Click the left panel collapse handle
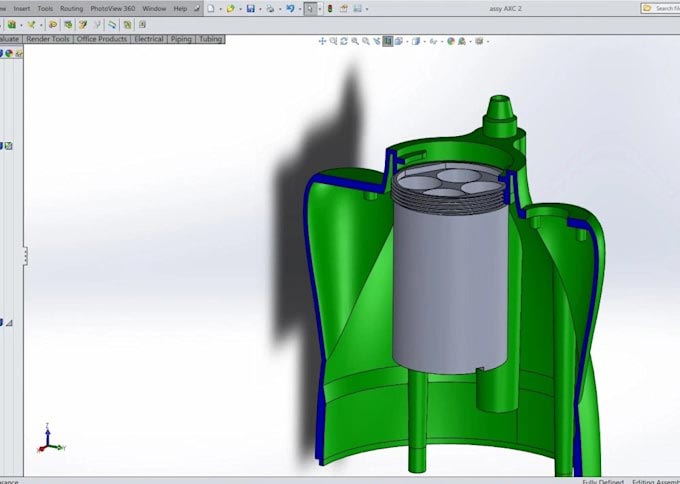The height and width of the screenshot is (484, 680). tap(25, 256)
